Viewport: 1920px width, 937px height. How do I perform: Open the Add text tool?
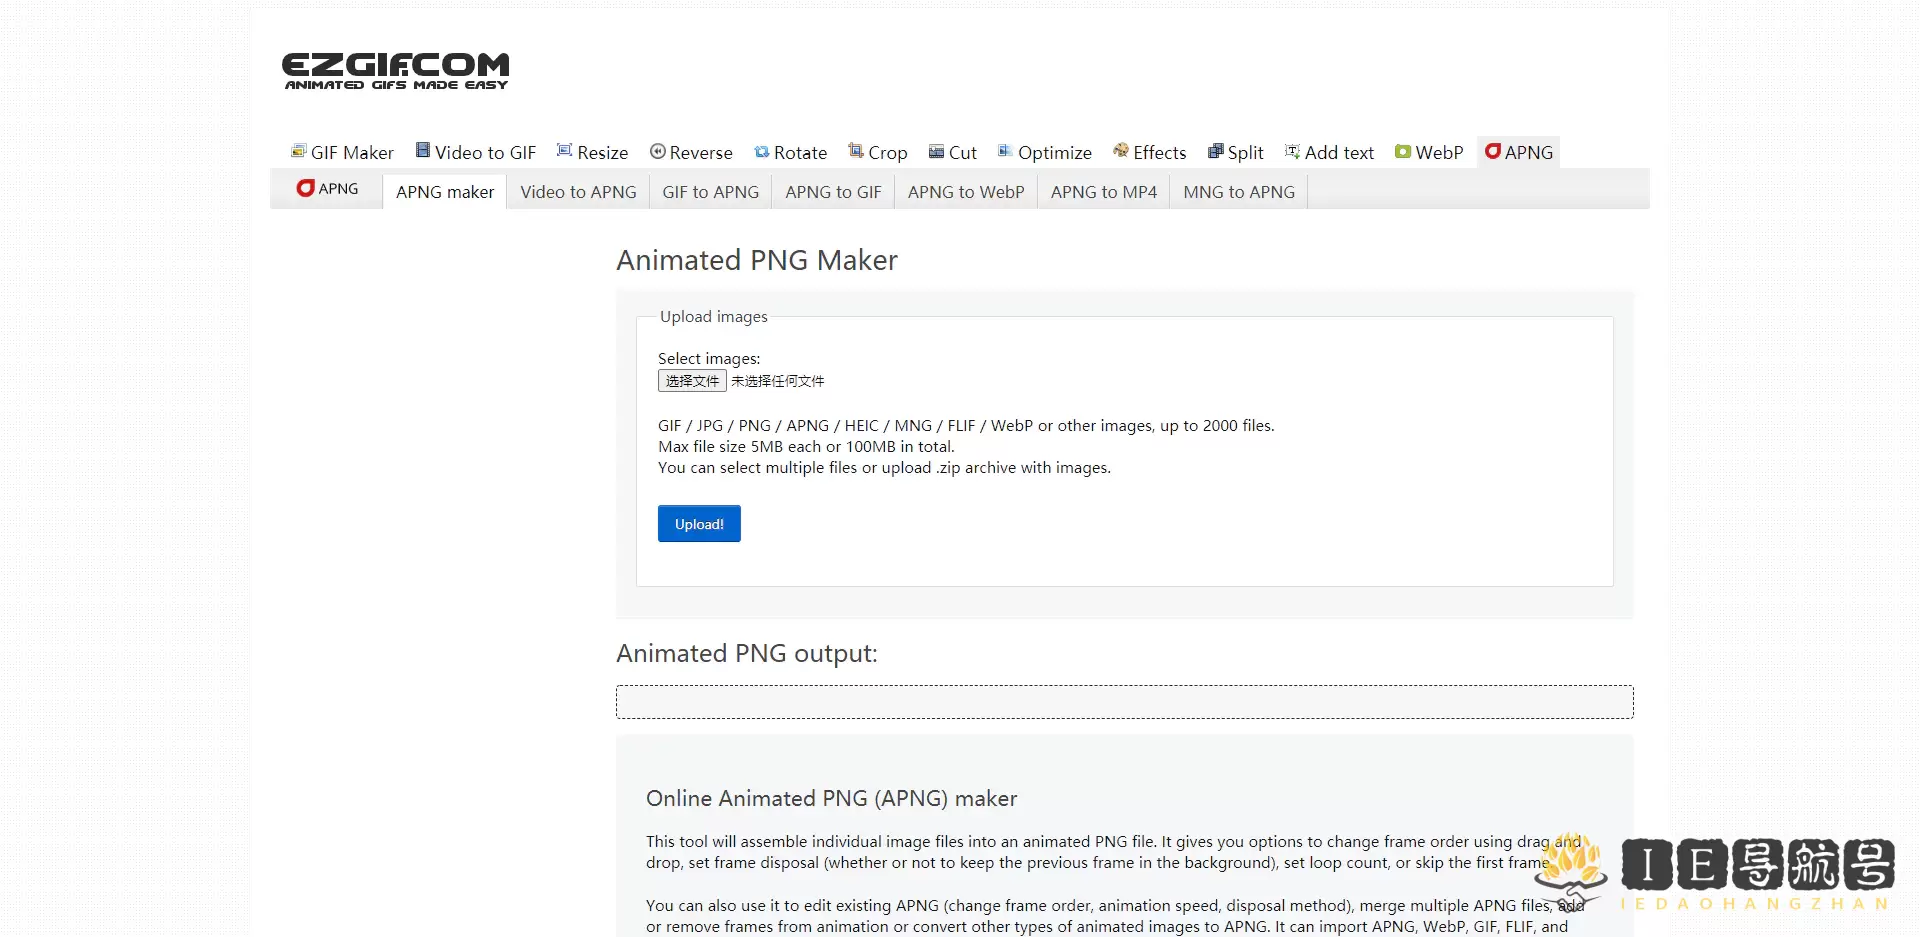coord(1329,152)
